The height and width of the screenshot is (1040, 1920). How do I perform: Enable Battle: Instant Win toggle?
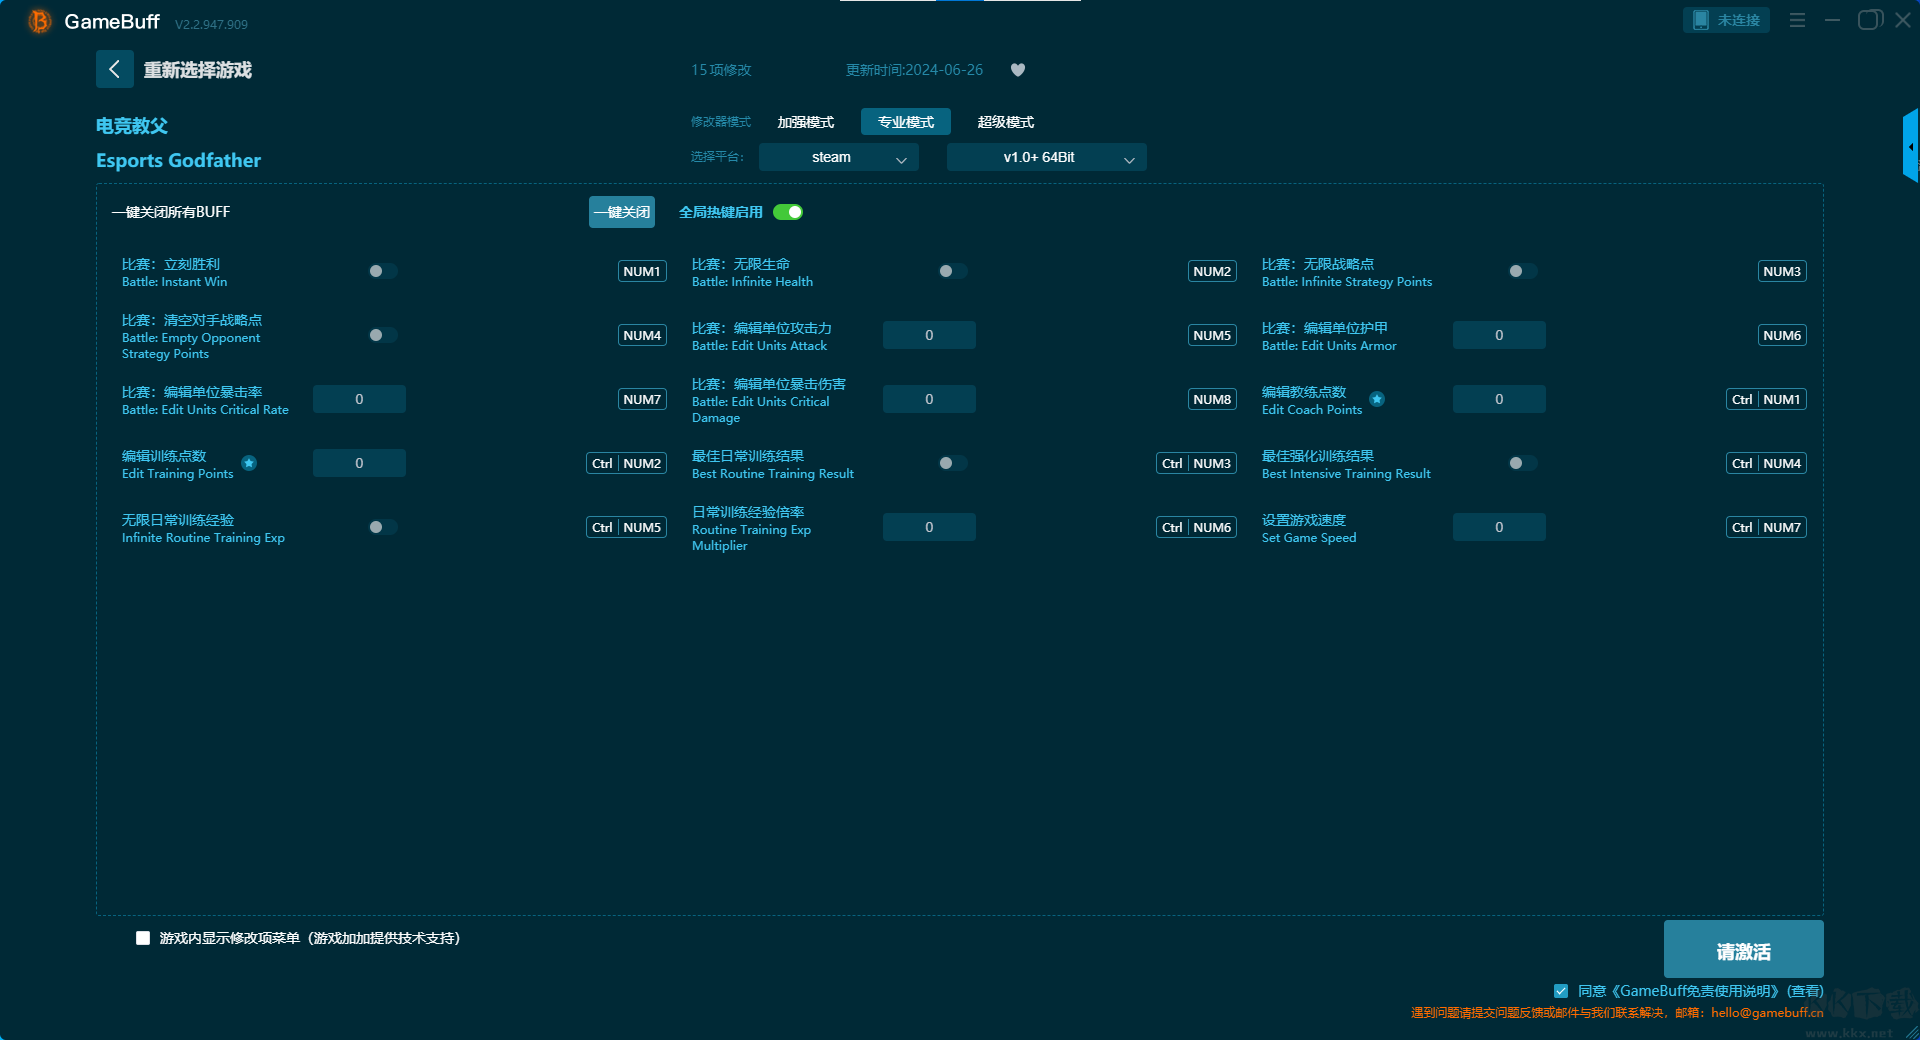click(383, 271)
